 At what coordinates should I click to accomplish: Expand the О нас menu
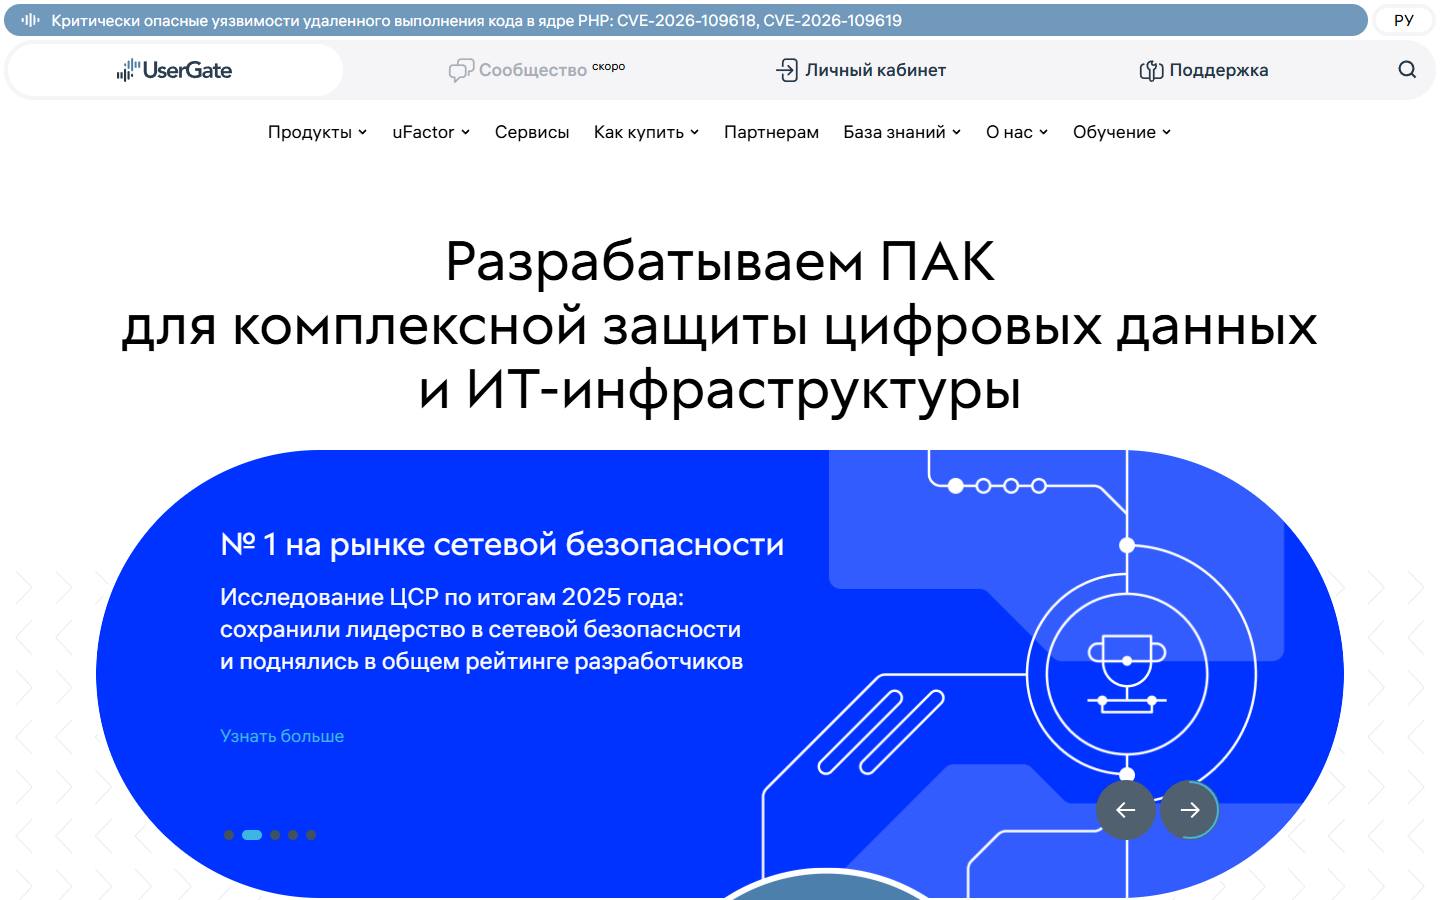[1017, 132]
